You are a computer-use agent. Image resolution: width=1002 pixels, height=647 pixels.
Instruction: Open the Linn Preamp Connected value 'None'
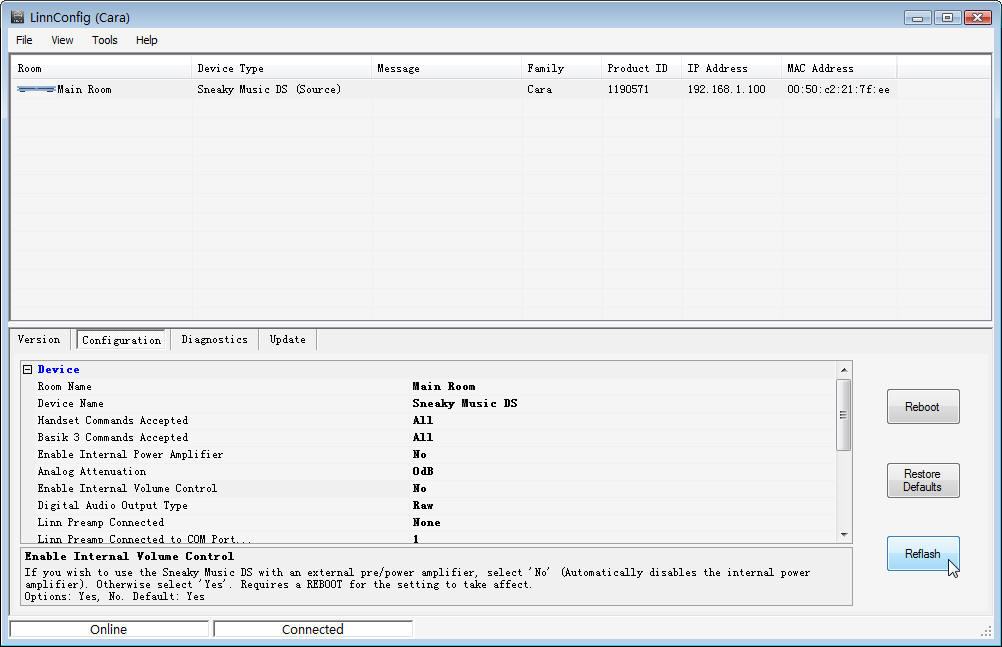tap(426, 522)
